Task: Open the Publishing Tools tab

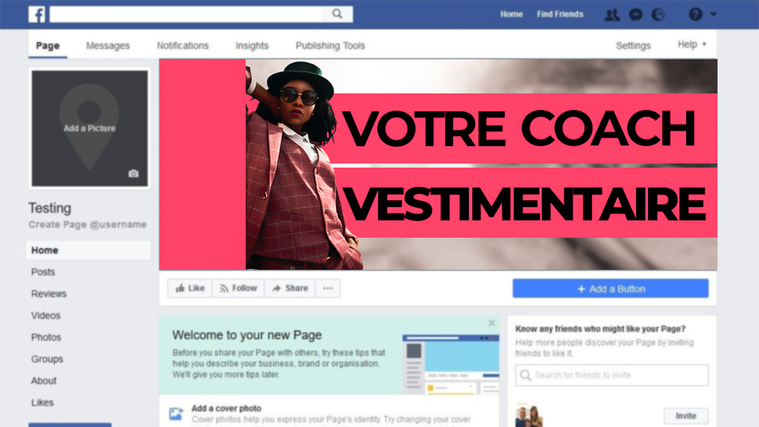Action: point(330,46)
